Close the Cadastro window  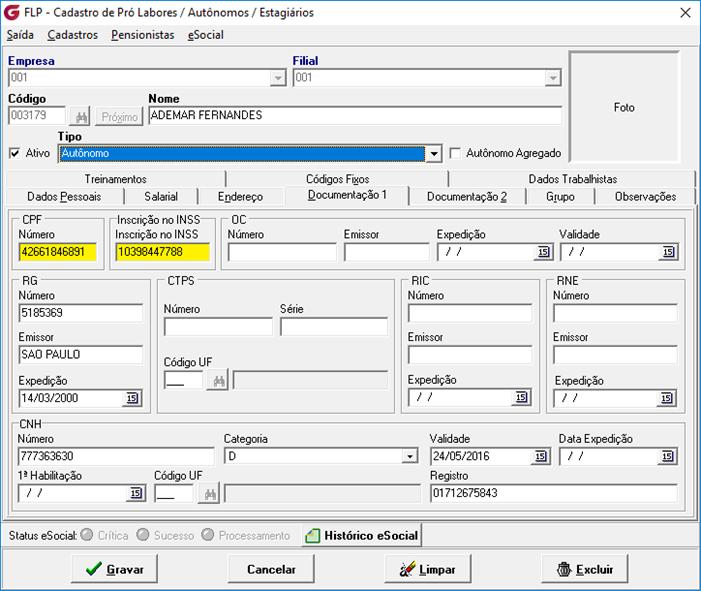[685, 13]
